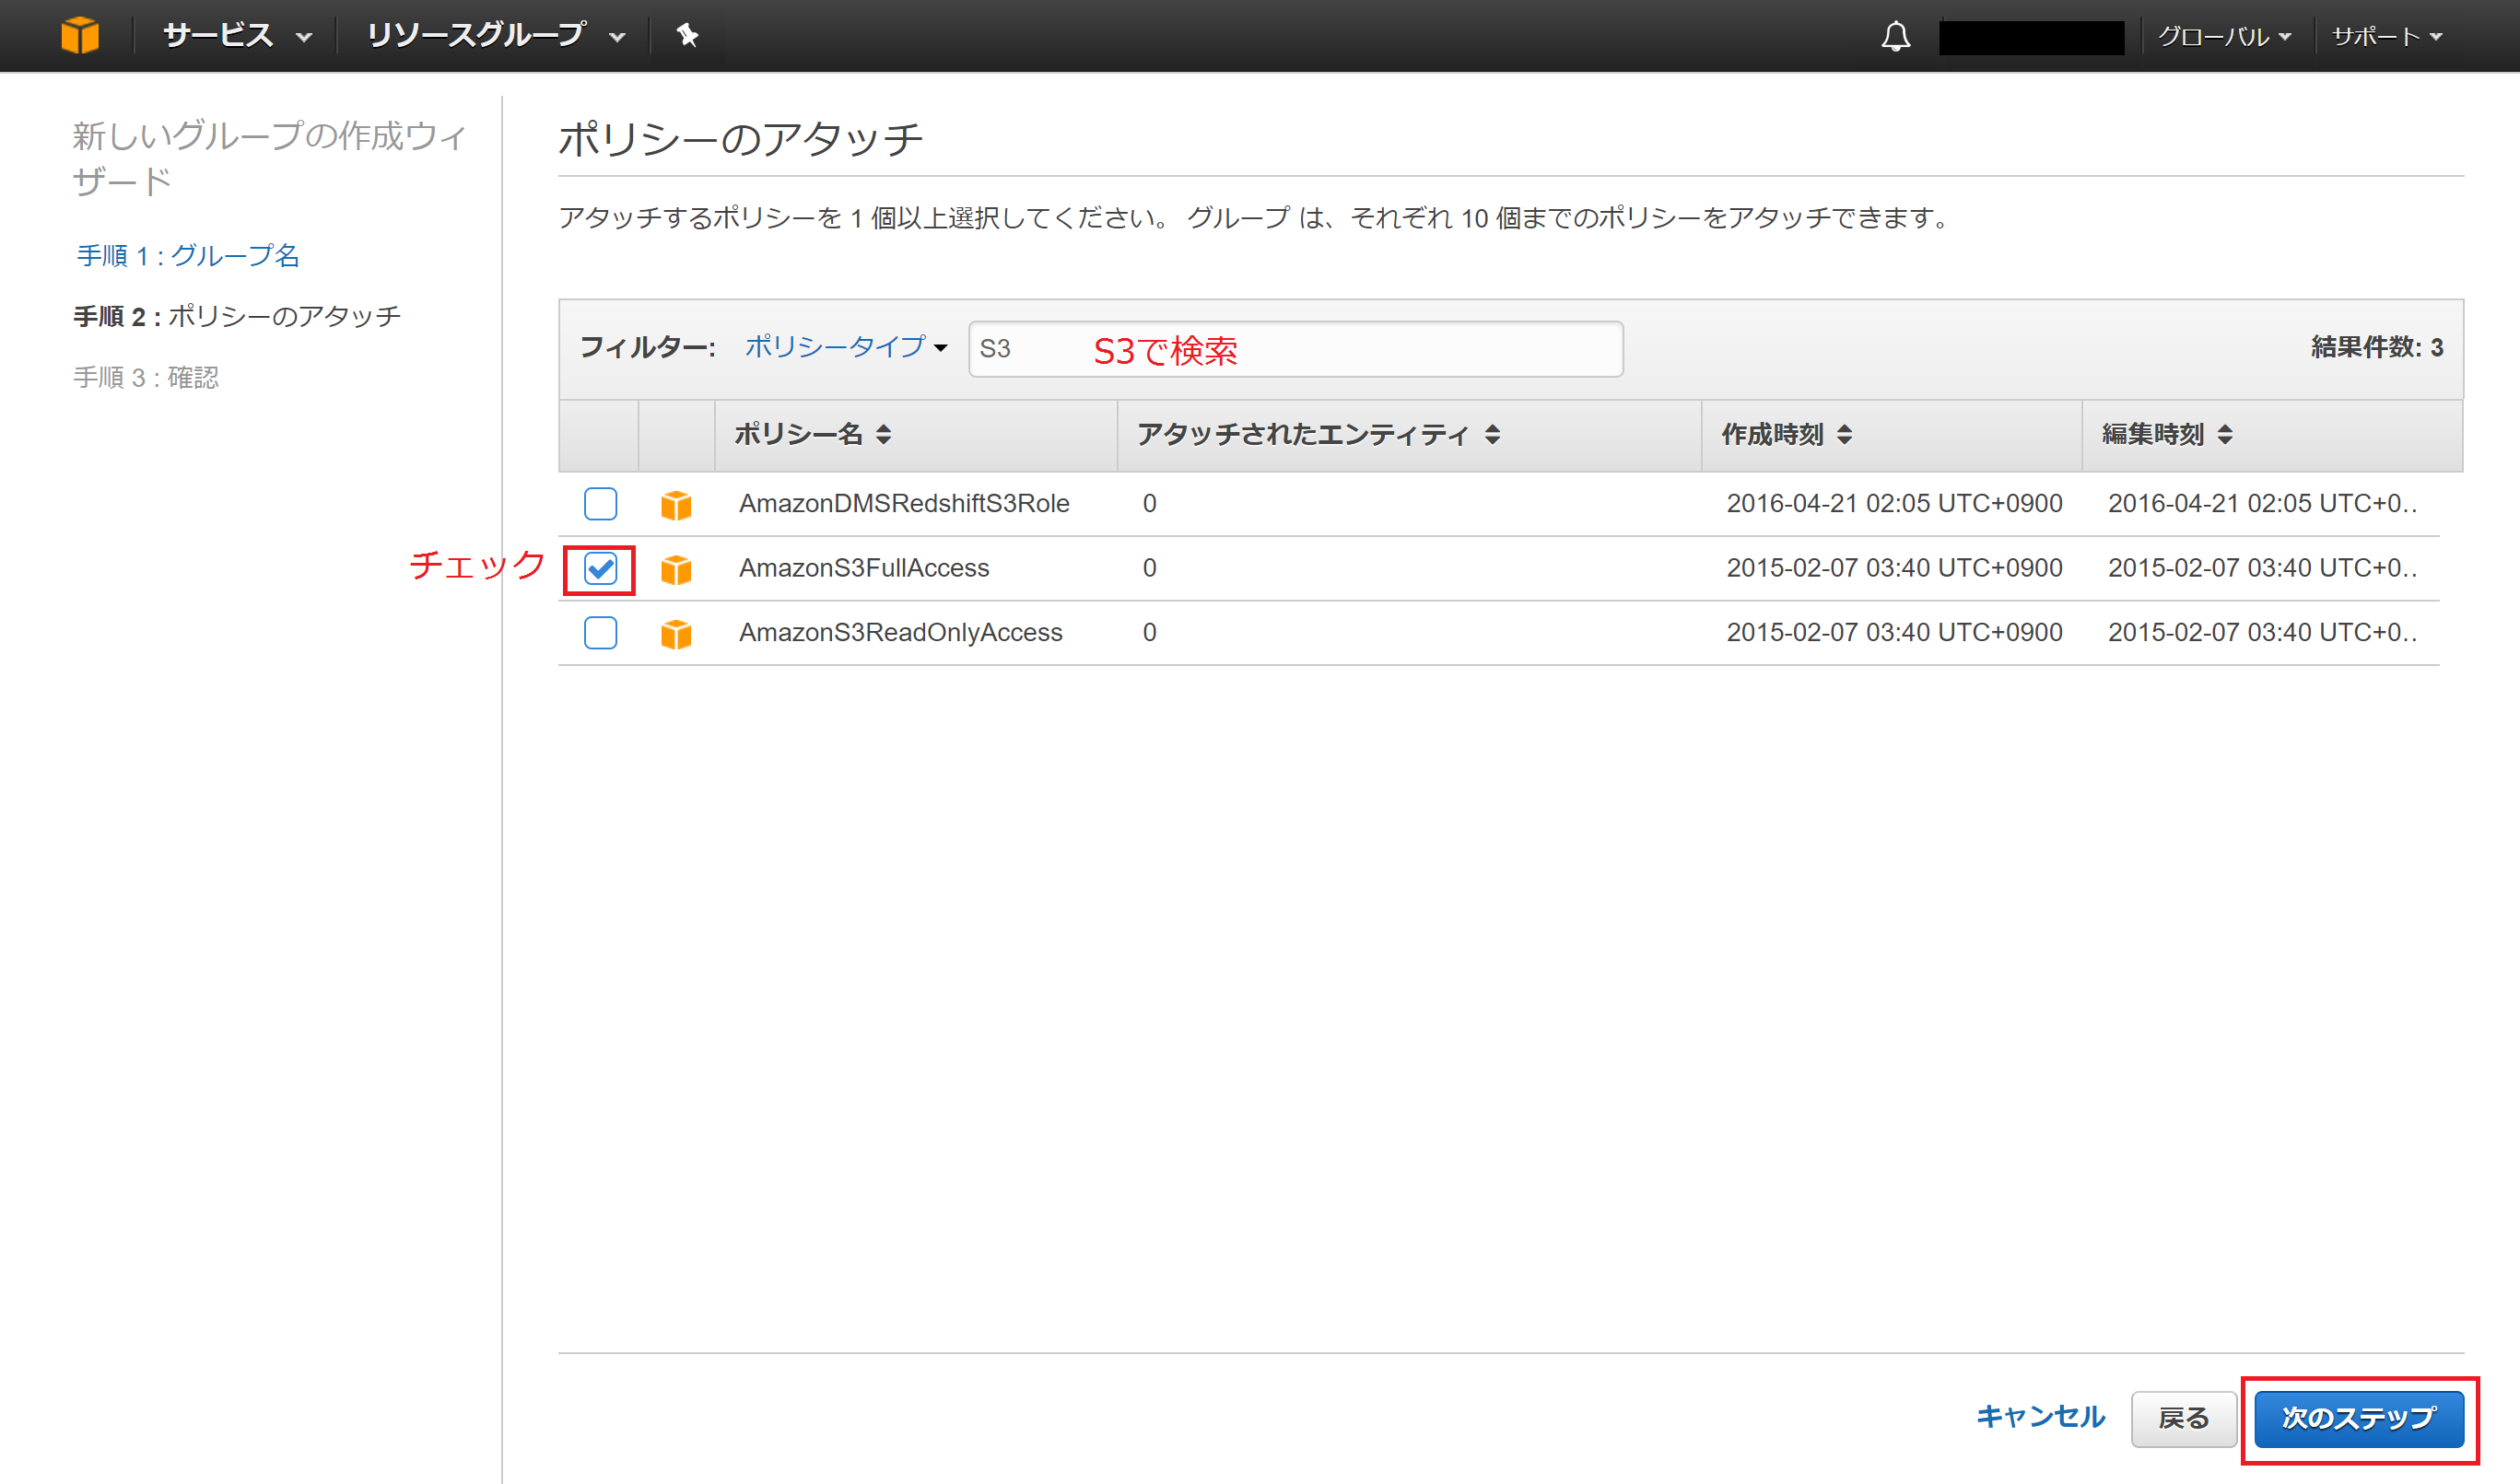This screenshot has width=2520, height=1484.
Task: Click attached entities count for AmazonDMSRedshiftS3Role
Action: [1149, 504]
